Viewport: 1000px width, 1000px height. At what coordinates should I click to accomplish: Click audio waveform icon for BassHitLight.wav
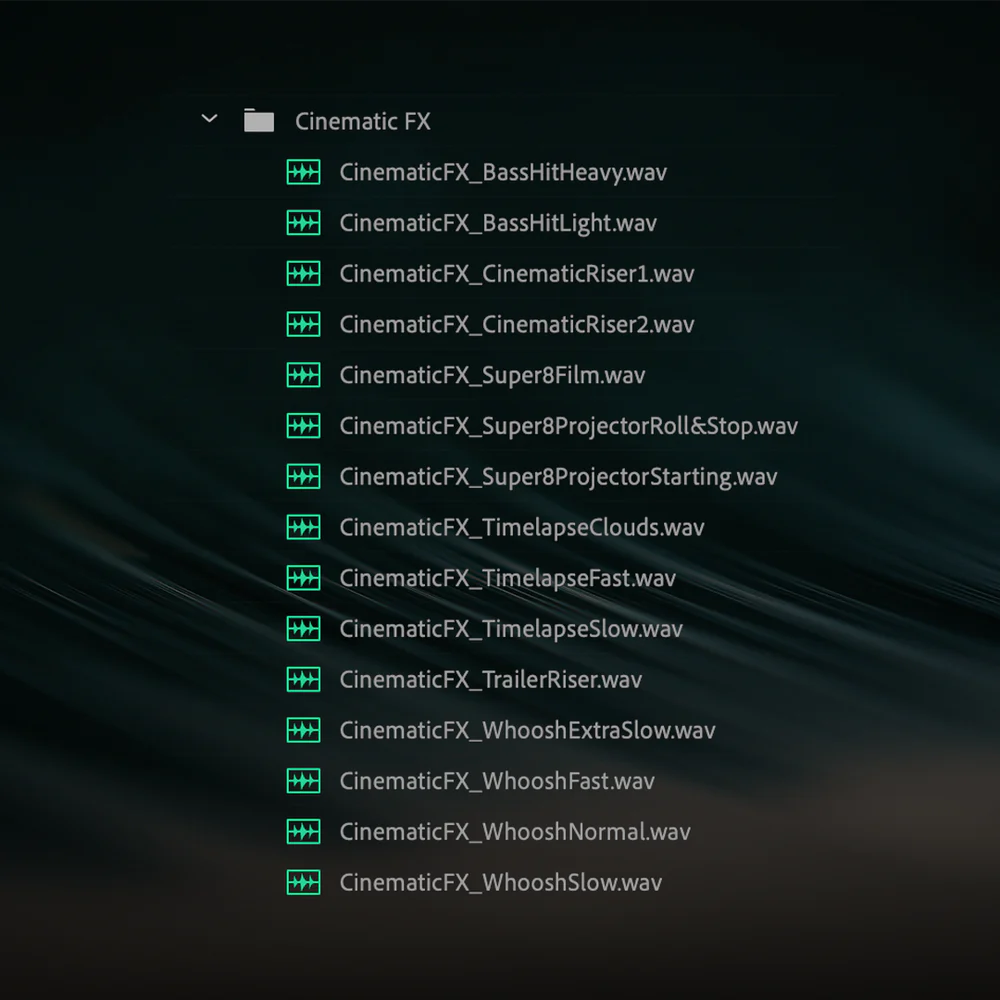(x=304, y=223)
